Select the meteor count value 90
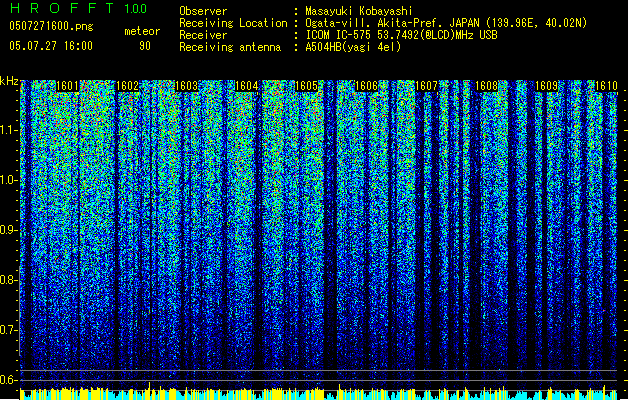The width and height of the screenshot is (629, 400). (x=145, y=46)
